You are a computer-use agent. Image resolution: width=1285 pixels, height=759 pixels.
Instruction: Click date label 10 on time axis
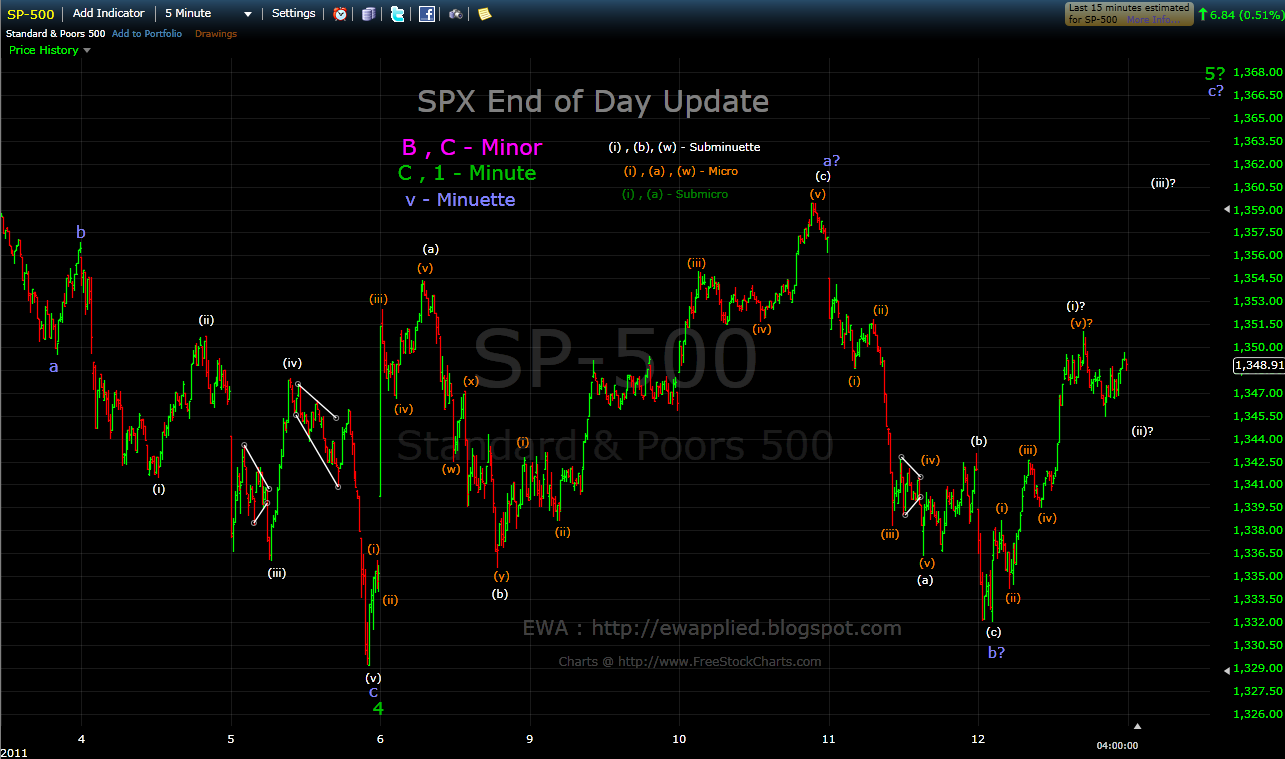pos(679,739)
